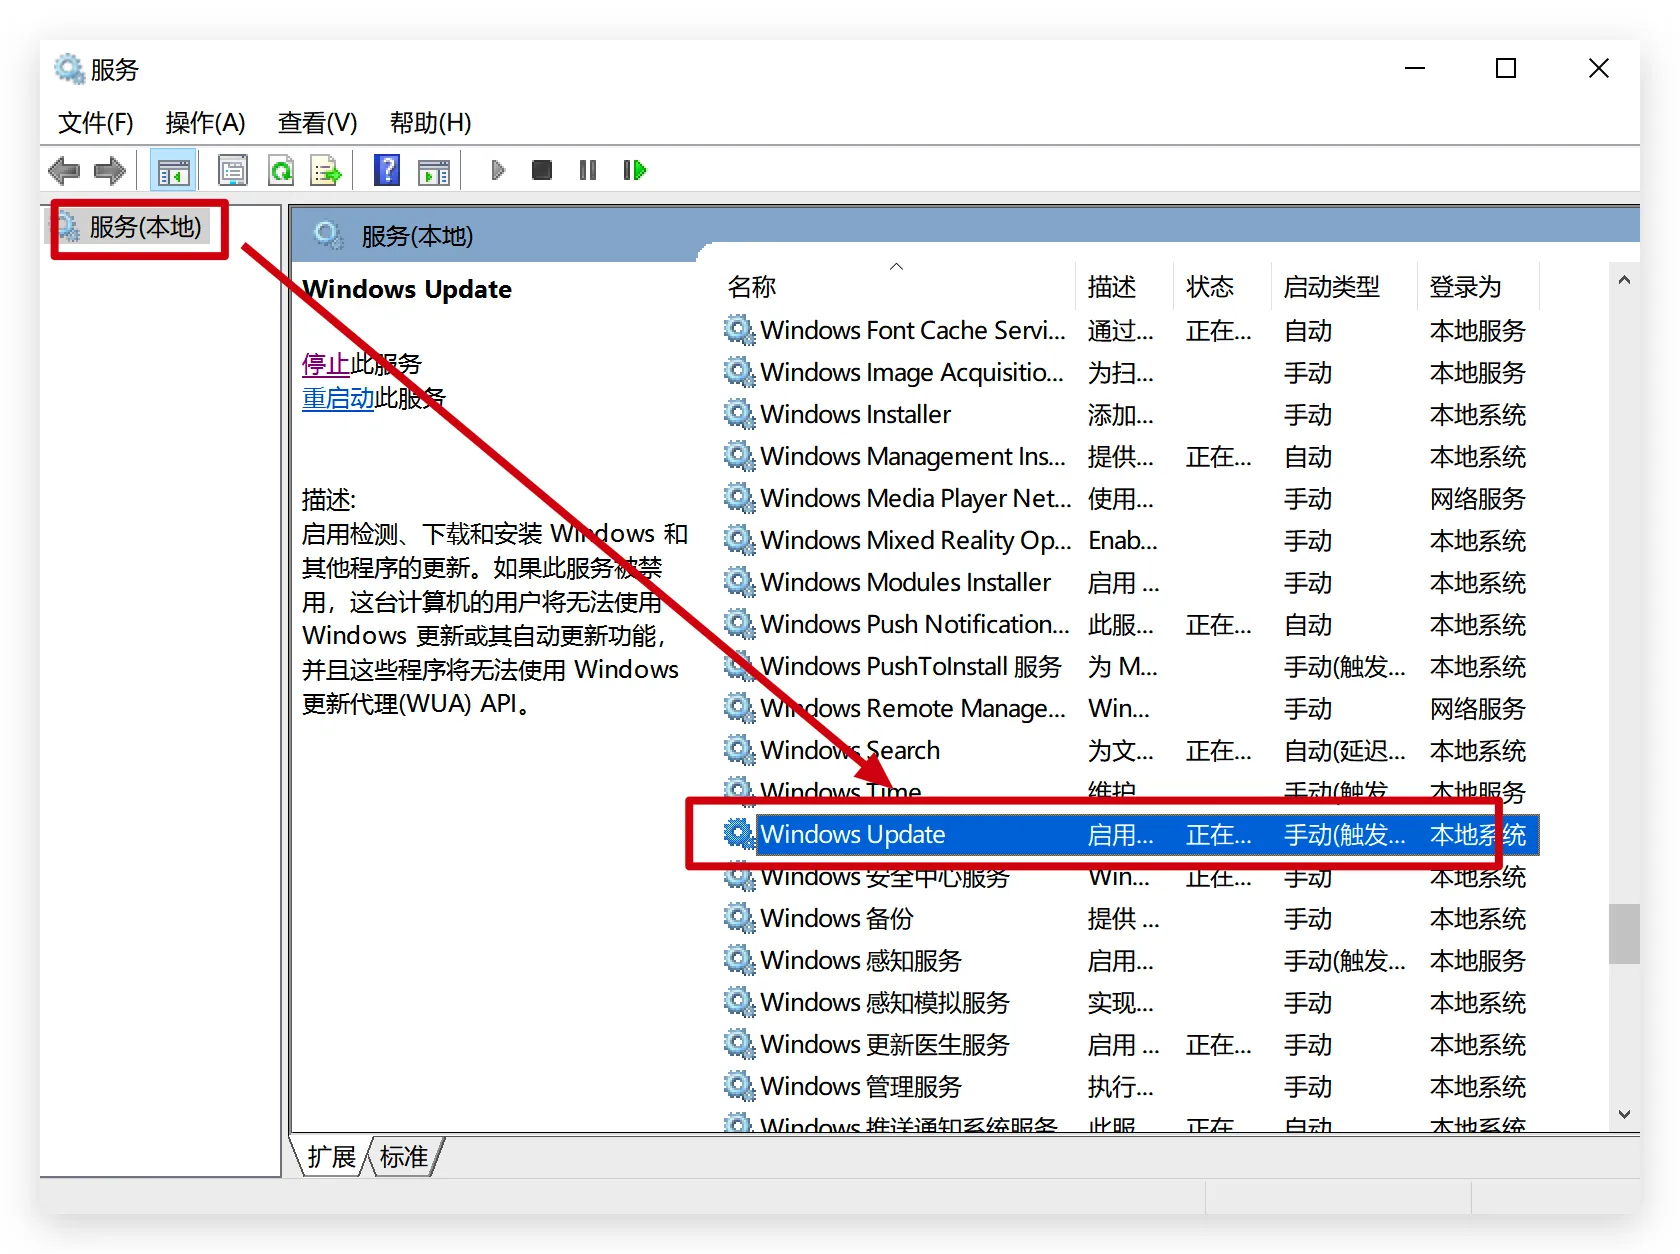Select the Windows Image Acquisitio... service
1680x1254 pixels.
click(x=912, y=373)
